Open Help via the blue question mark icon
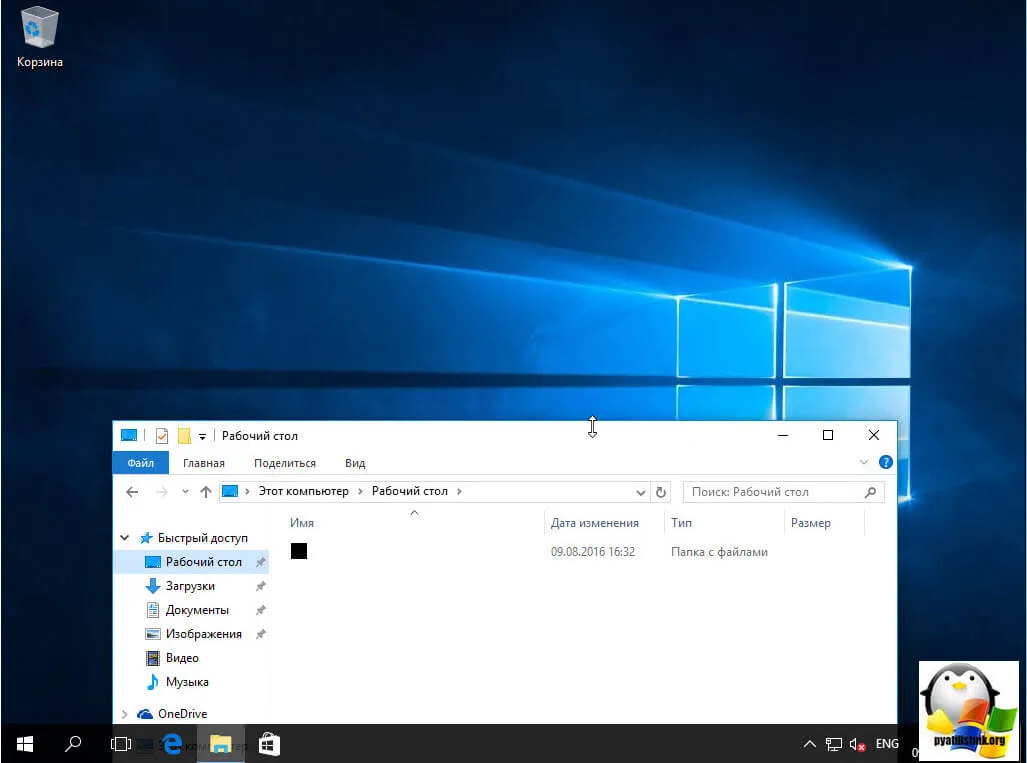The height and width of the screenshot is (763, 1027). point(886,462)
